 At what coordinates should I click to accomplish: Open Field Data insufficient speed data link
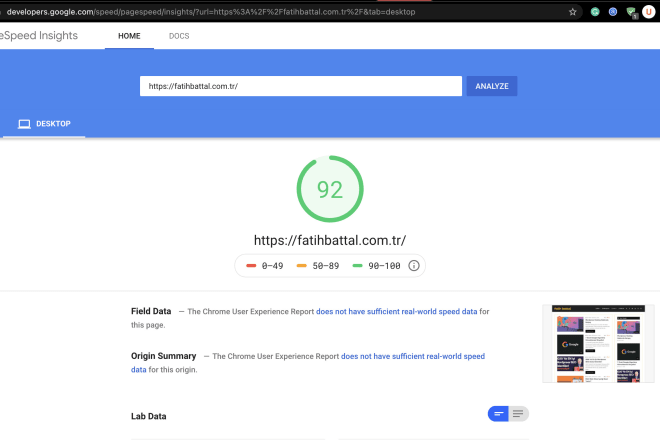click(x=397, y=312)
